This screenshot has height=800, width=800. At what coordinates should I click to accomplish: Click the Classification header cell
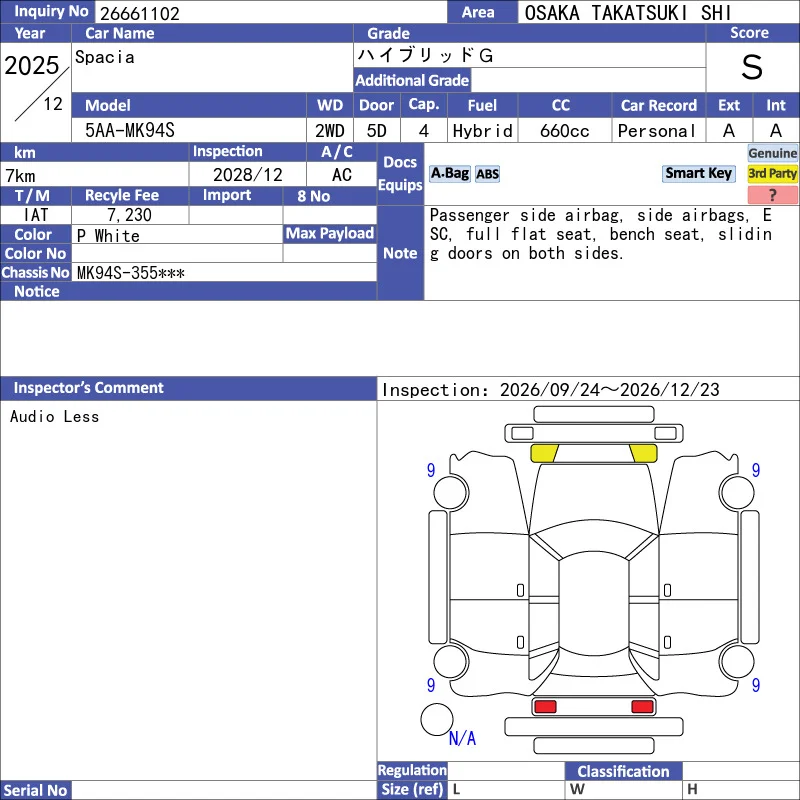[623, 771]
